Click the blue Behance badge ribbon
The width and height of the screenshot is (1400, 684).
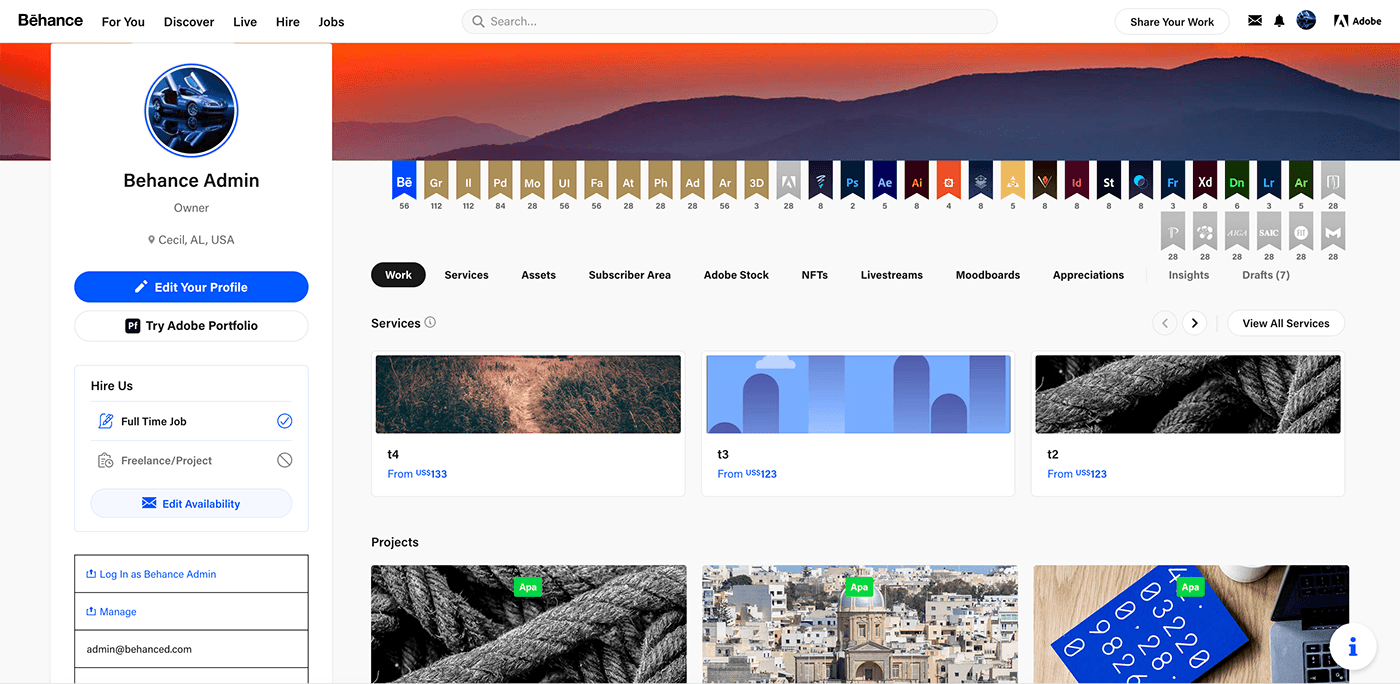click(404, 182)
